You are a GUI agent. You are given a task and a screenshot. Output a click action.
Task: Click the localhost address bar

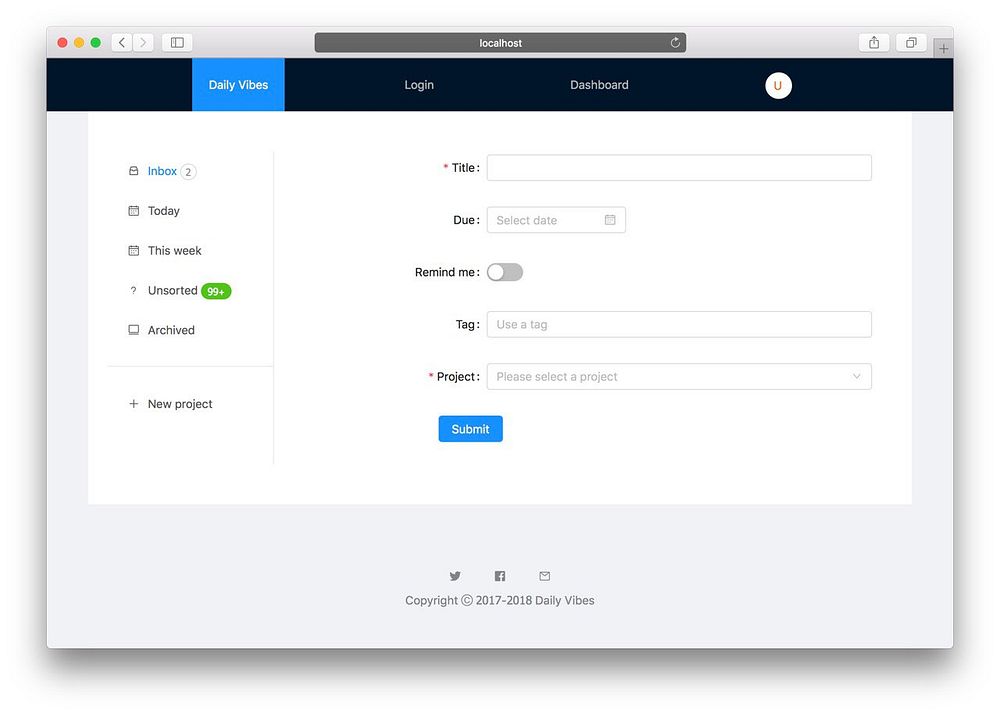tap(500, 43)
